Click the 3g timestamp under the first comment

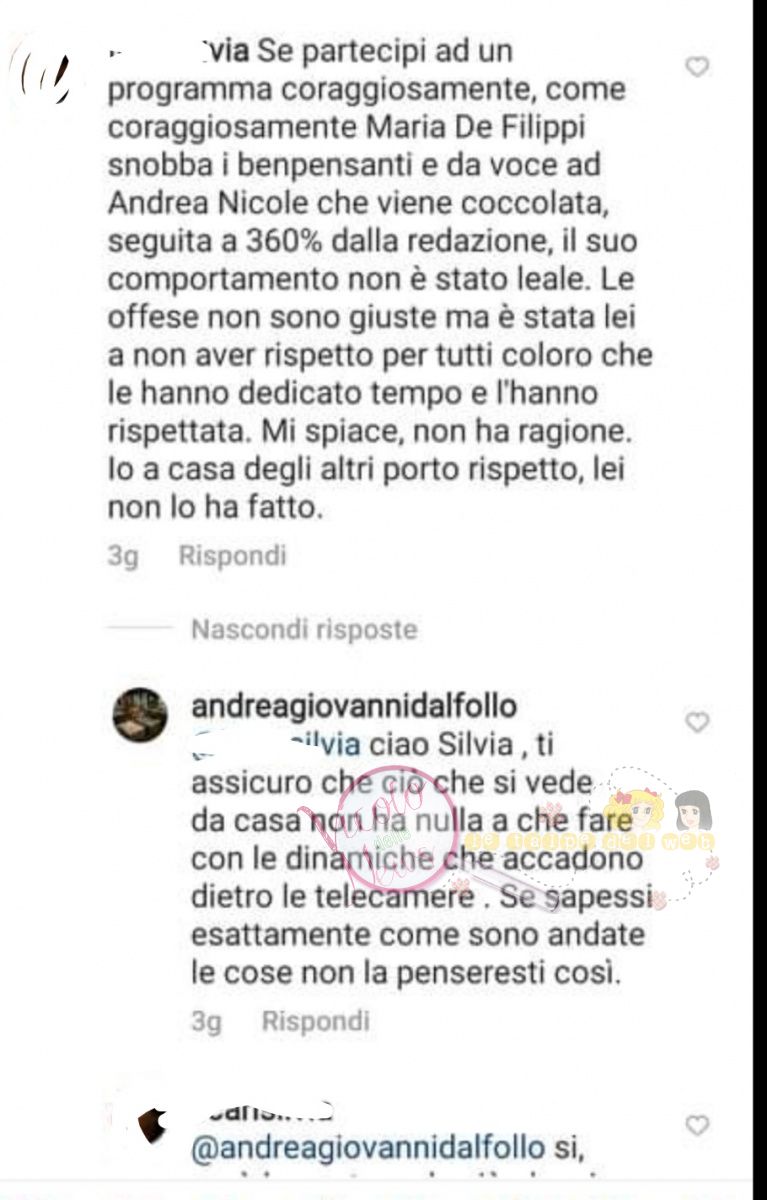(x=122, y=555)
